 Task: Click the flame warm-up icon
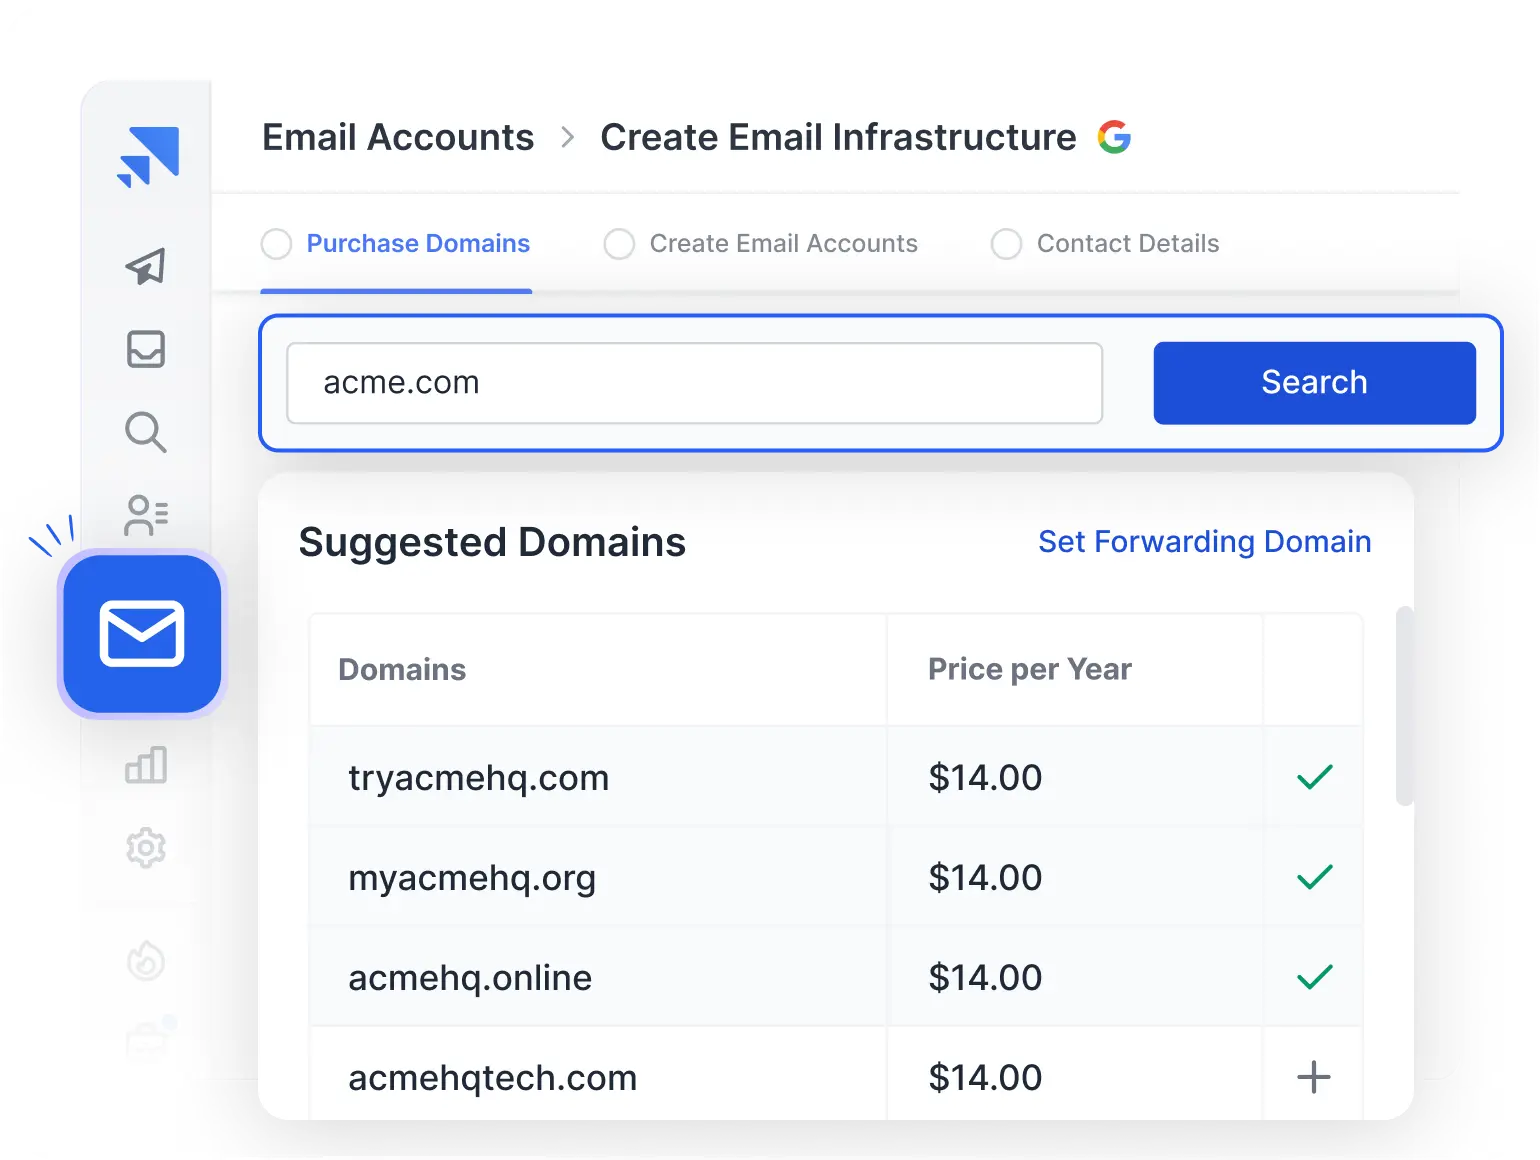click(x=146, y=961)
